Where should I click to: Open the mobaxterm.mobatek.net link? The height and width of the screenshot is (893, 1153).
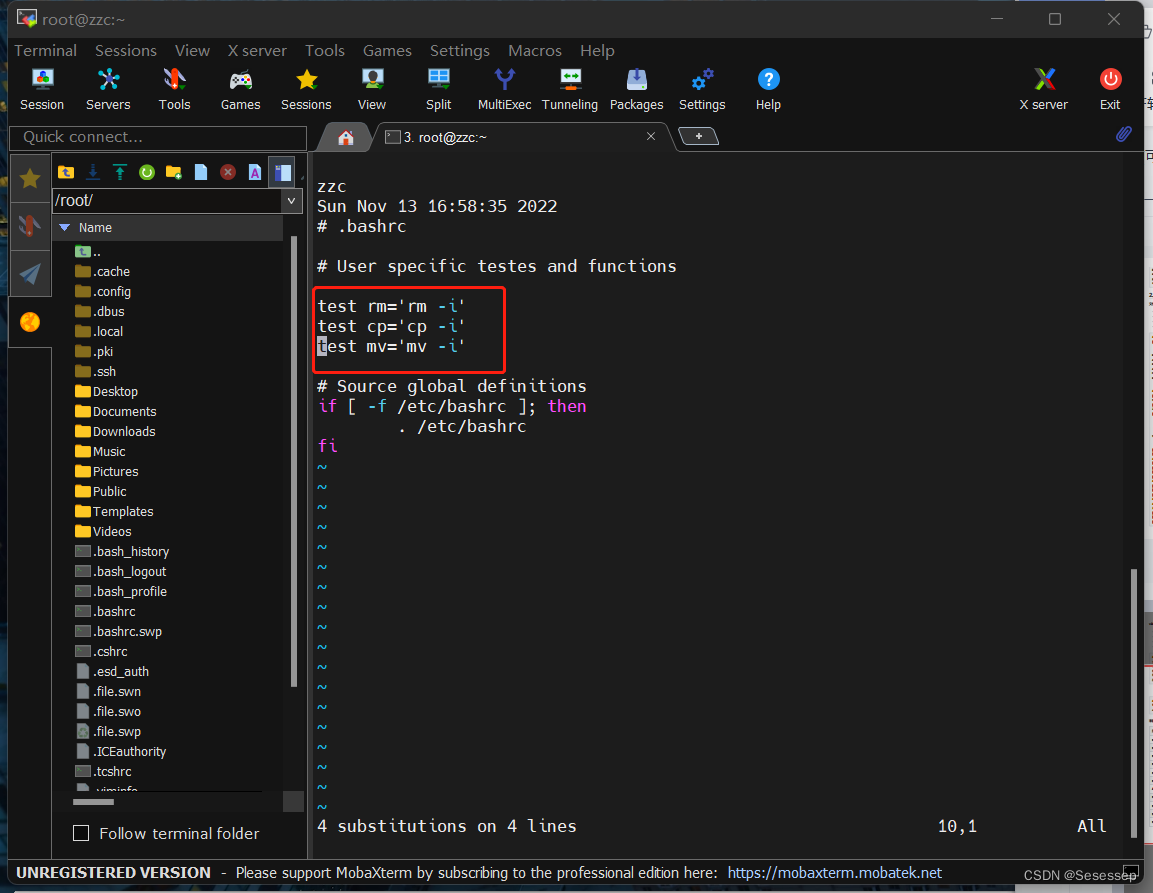[x=835, y=872]
